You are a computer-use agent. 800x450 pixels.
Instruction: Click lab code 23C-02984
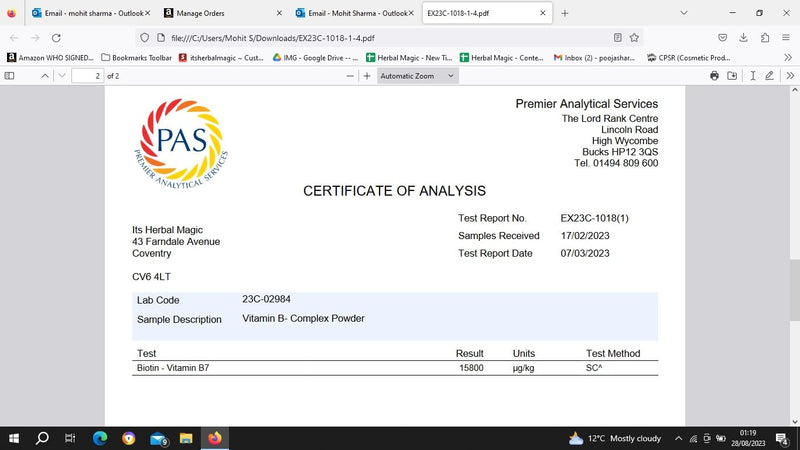pyautogui.click(x=266, y=299)
